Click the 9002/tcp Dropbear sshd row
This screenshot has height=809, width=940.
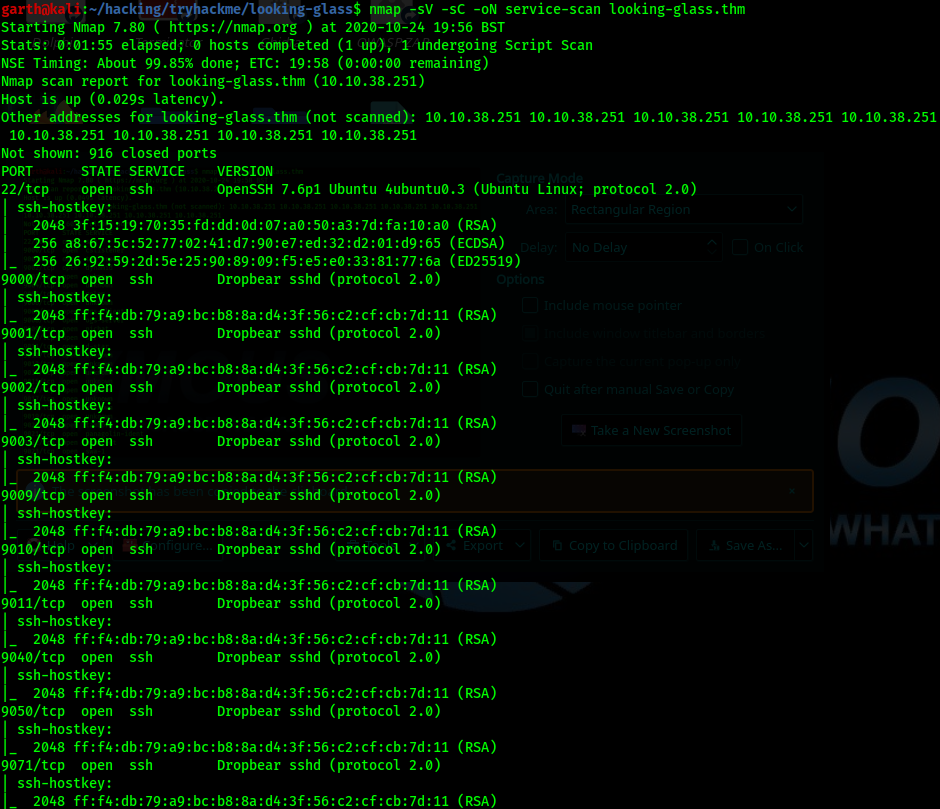(221, 387)
